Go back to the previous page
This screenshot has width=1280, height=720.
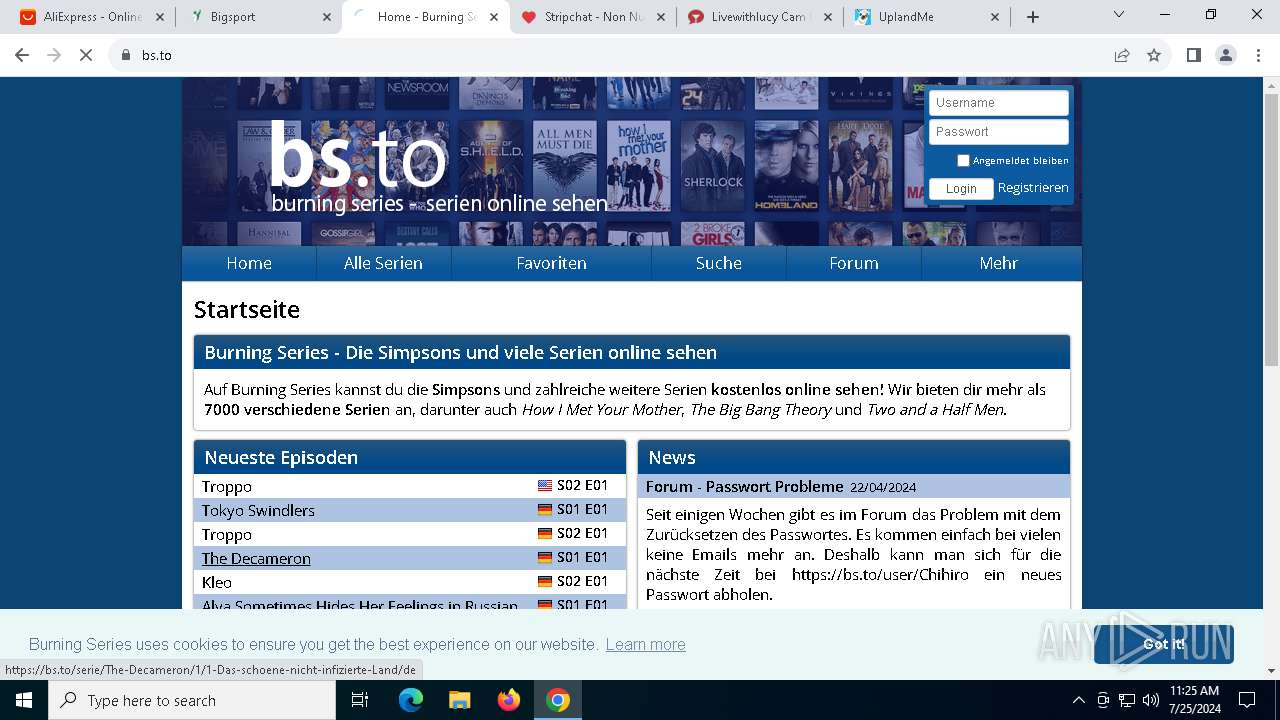coord(22,55)
